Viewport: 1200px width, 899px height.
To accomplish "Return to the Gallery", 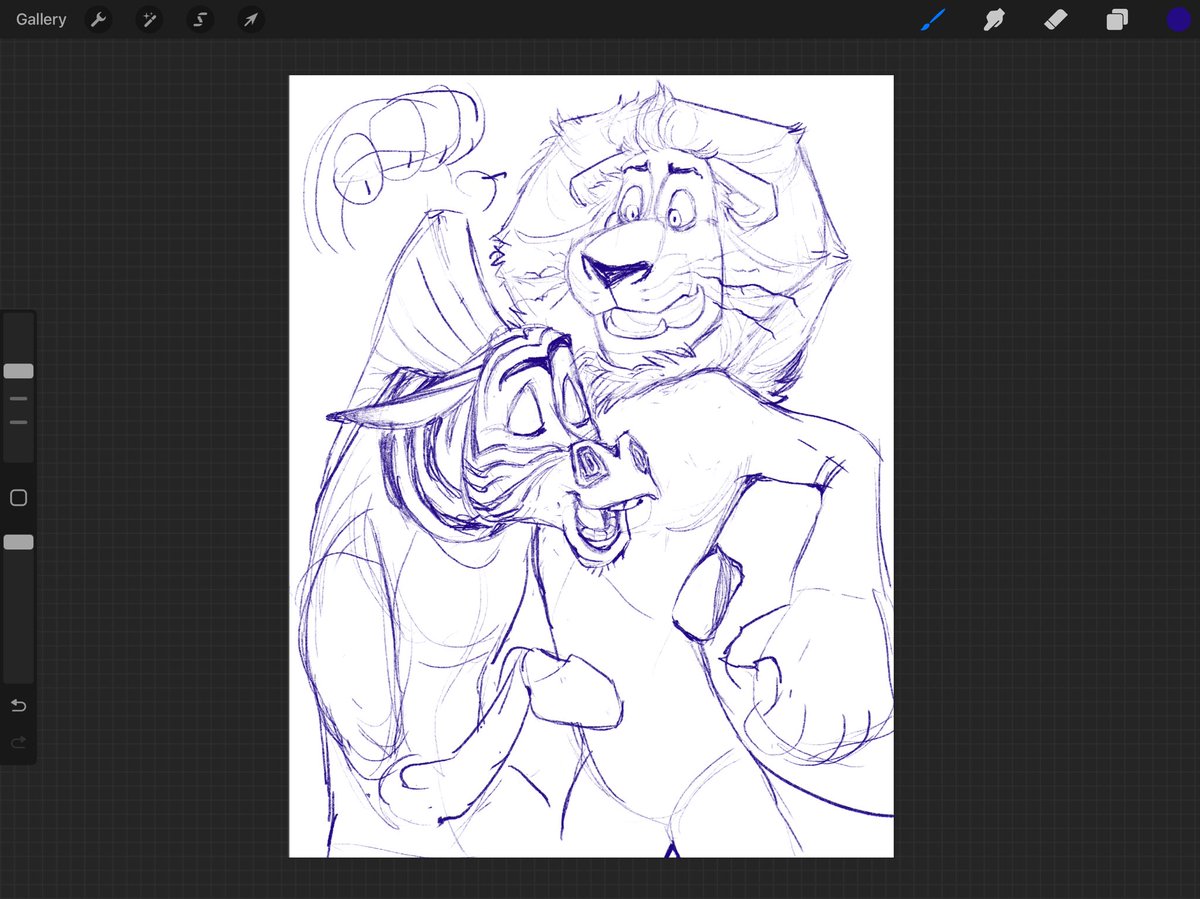I will [x=40, y=19].
